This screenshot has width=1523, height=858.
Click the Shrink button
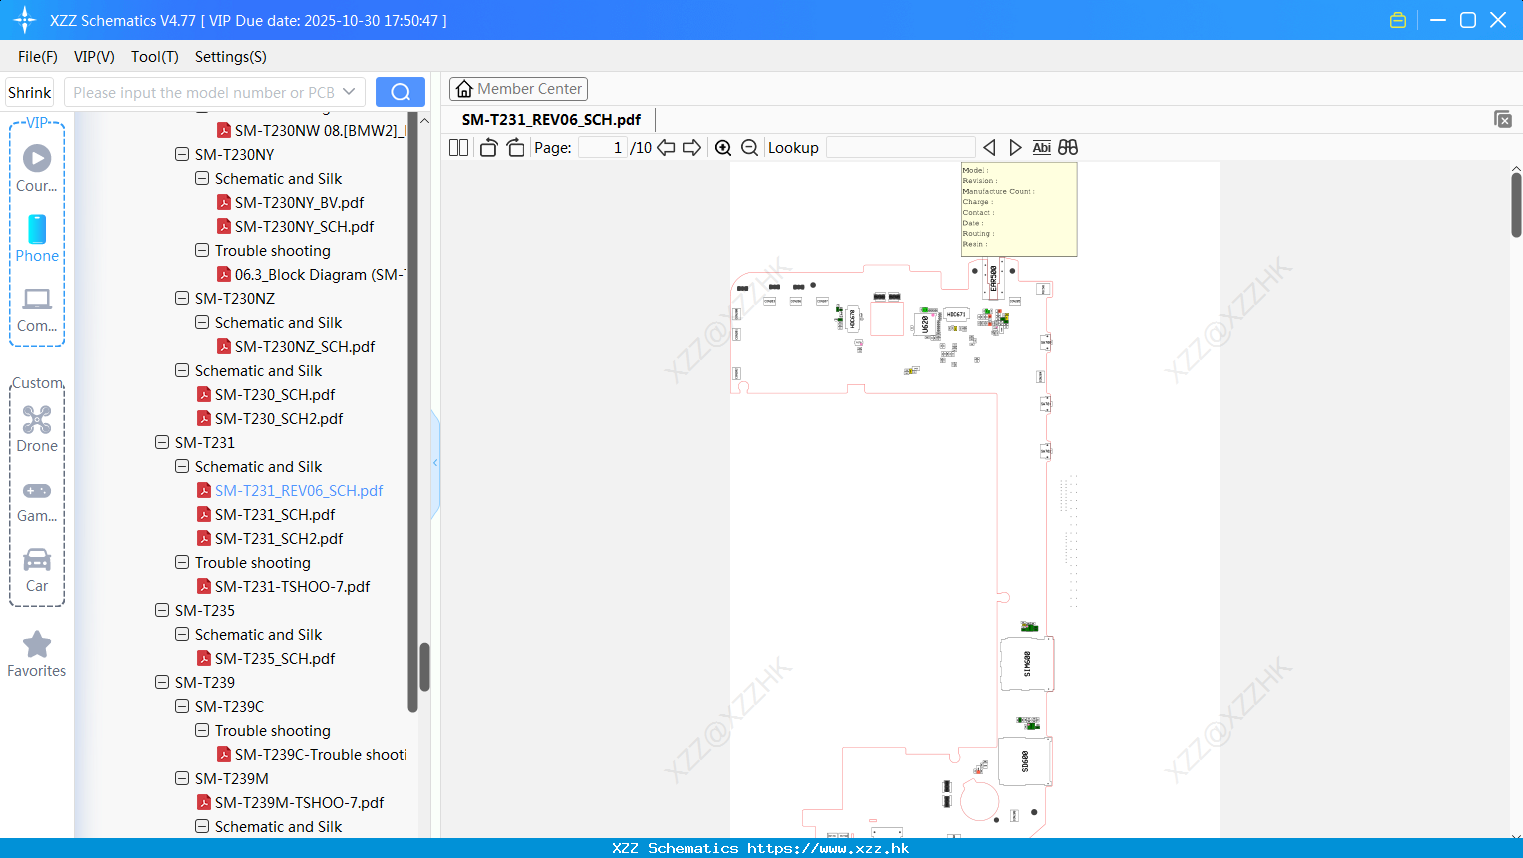click(30, 92)
